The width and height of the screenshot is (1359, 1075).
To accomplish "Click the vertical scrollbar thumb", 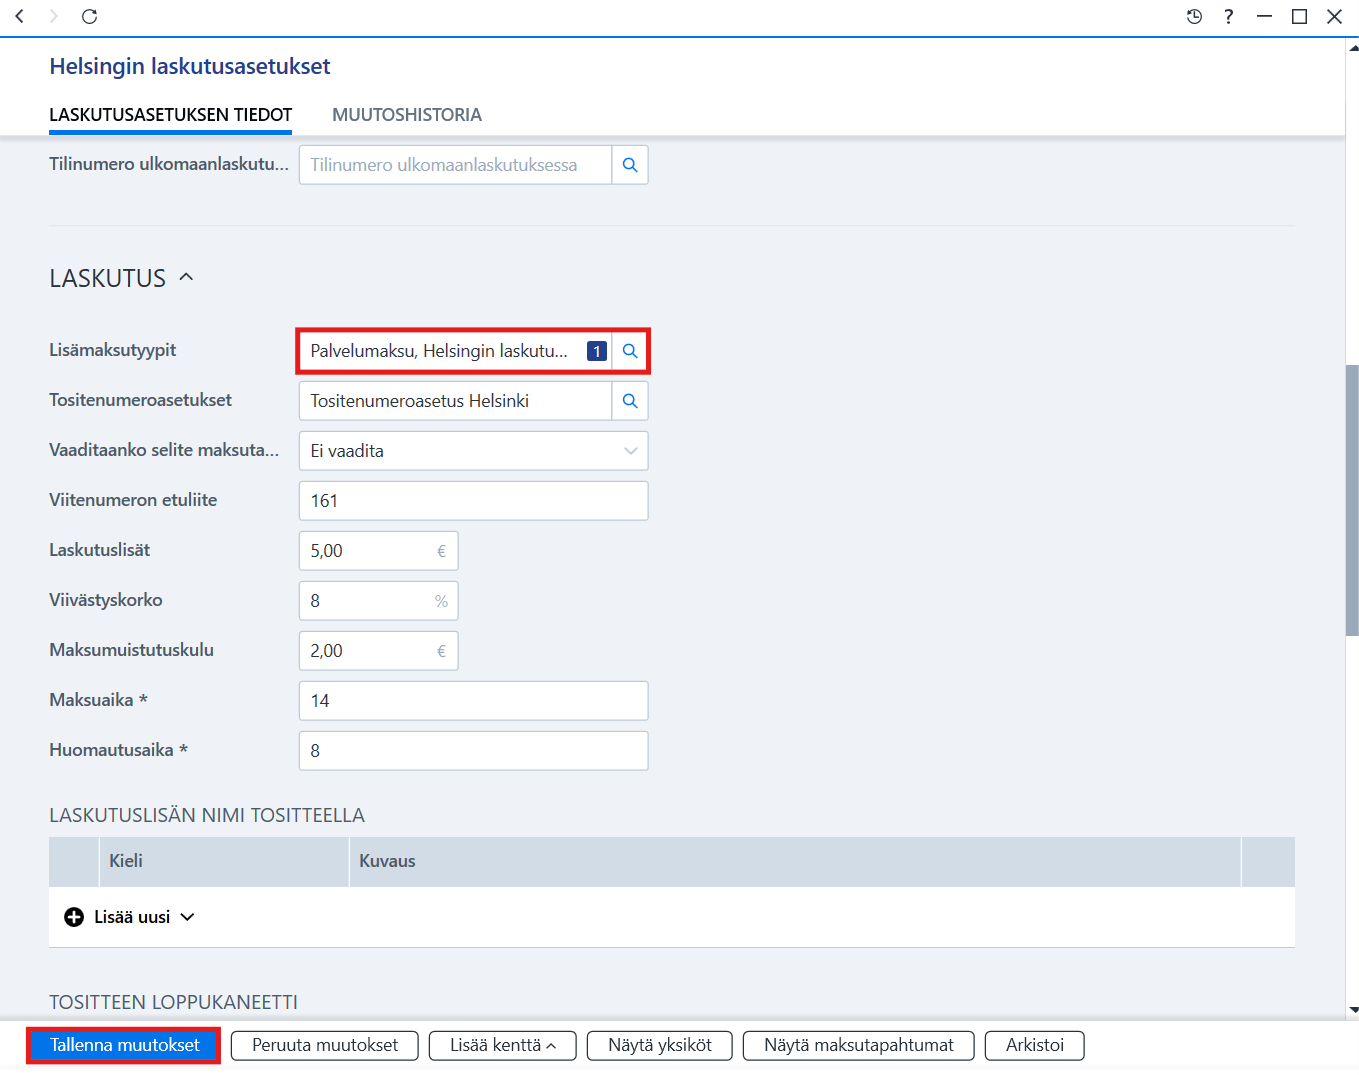I will click(1352, 500).
